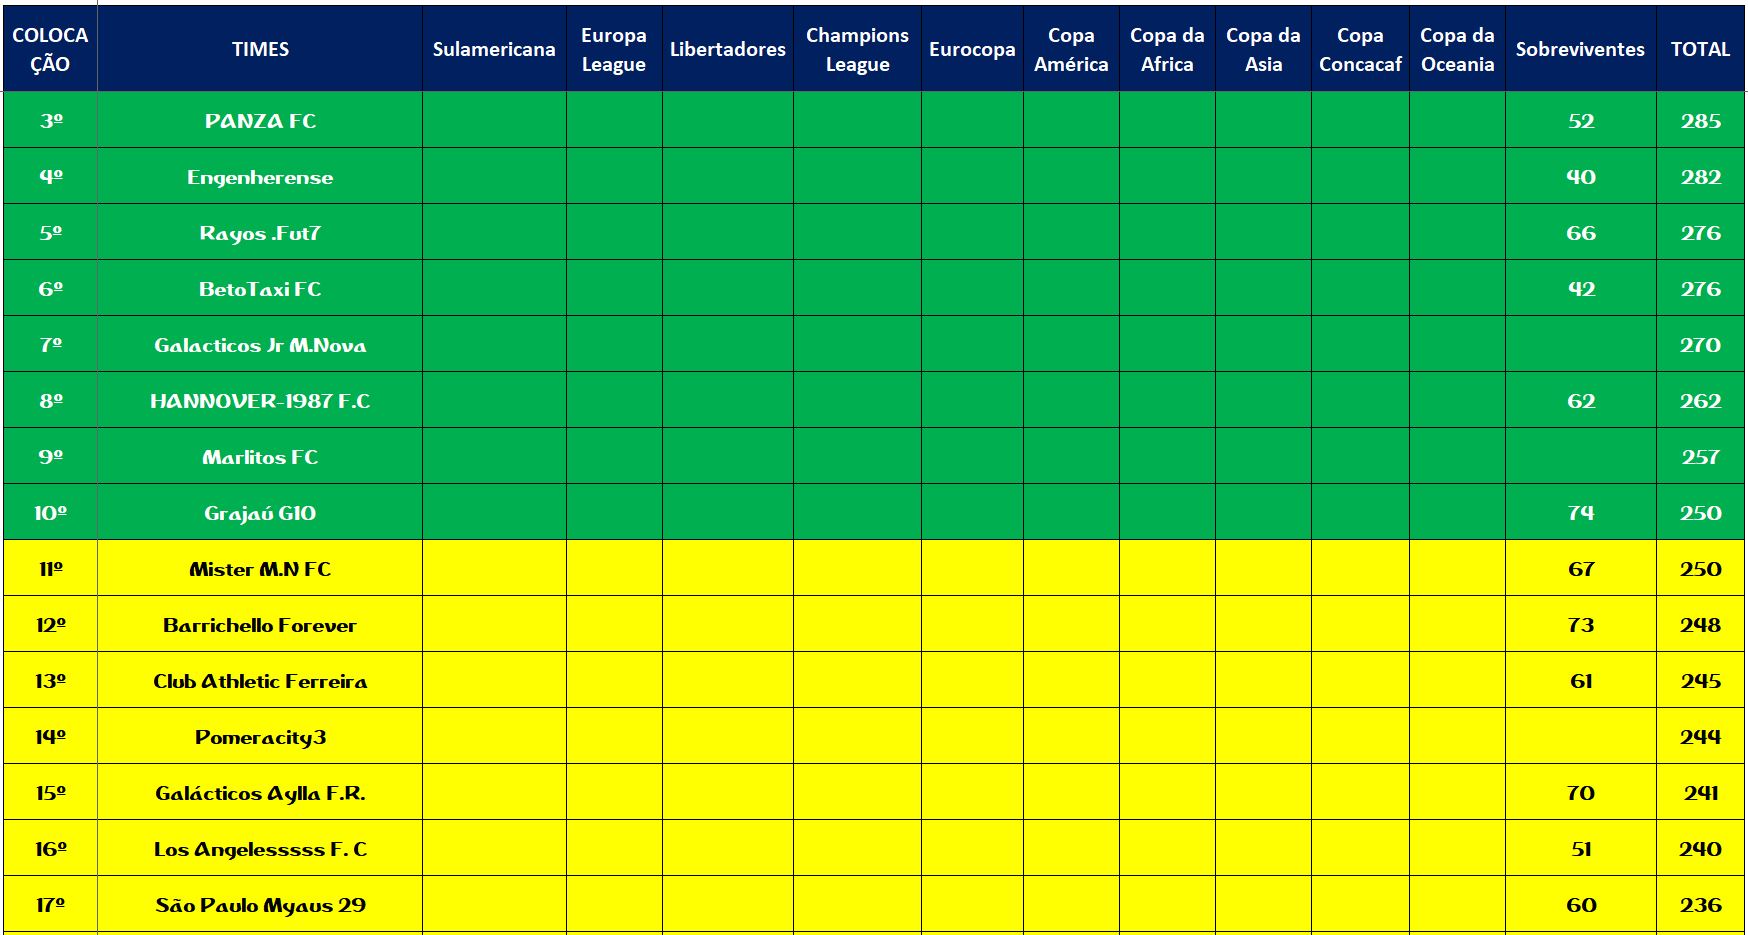Viewport: 1748px width, 935px height.
Task: Select the Sulamericana column header
Action: 494,49
